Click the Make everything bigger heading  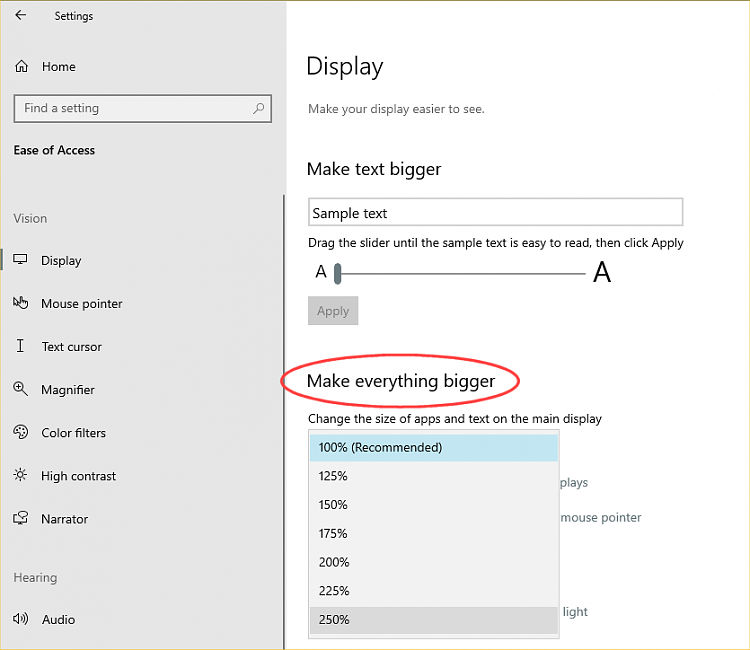tap(401, 381)
